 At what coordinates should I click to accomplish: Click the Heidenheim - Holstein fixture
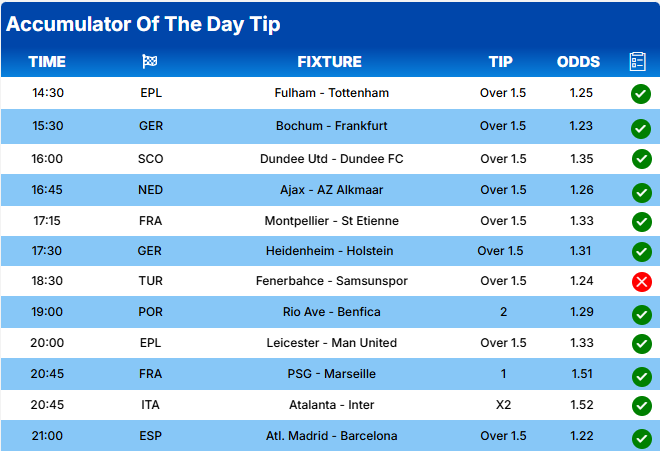pos(332,251)
